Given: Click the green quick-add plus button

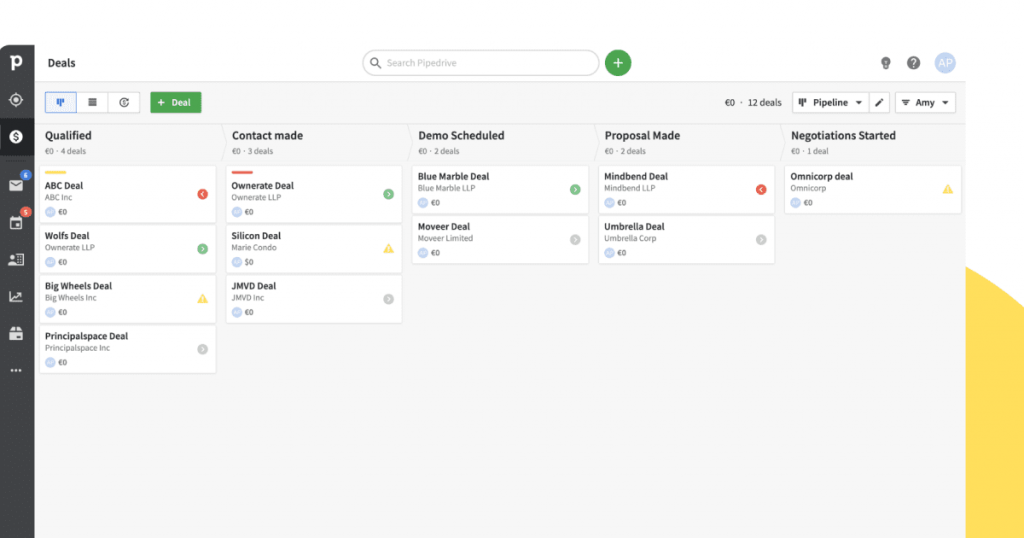Looking at the screenshot, I should click(618, 63).
